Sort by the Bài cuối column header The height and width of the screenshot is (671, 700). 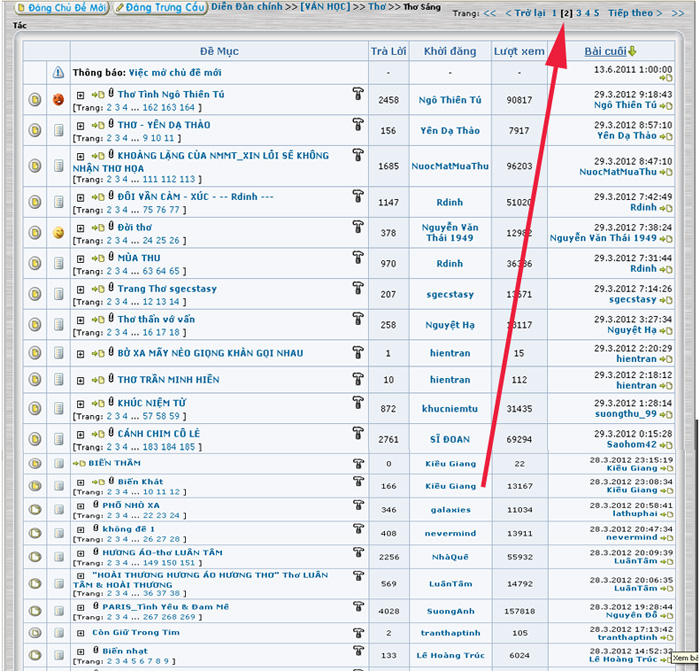605,51
